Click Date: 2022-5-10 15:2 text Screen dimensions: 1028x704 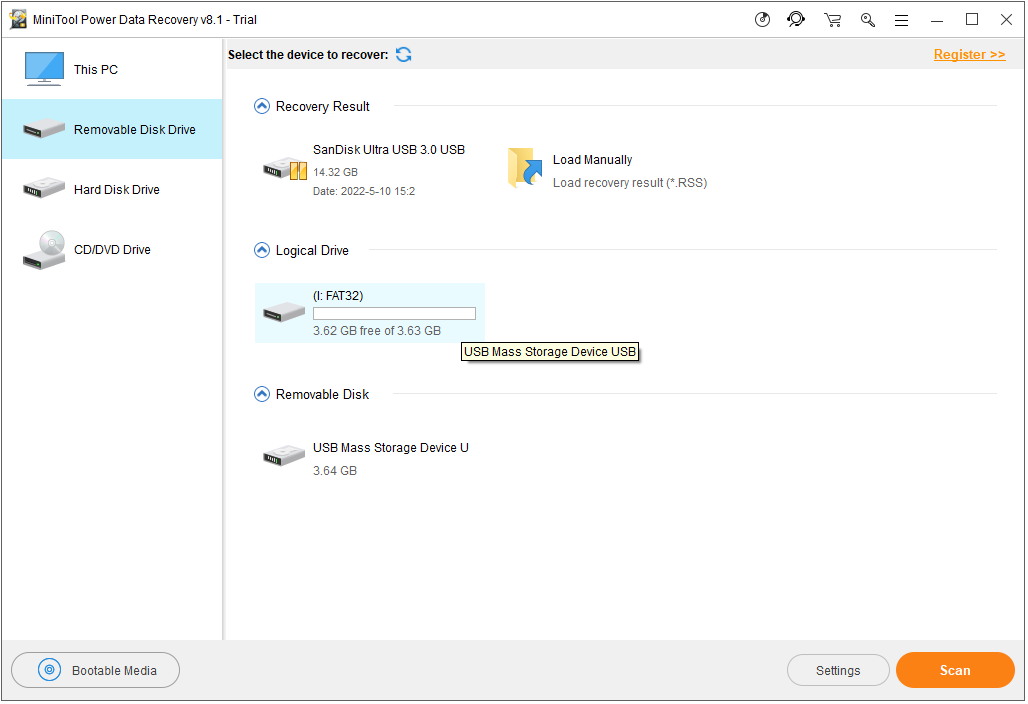click(x=364, y=191)
